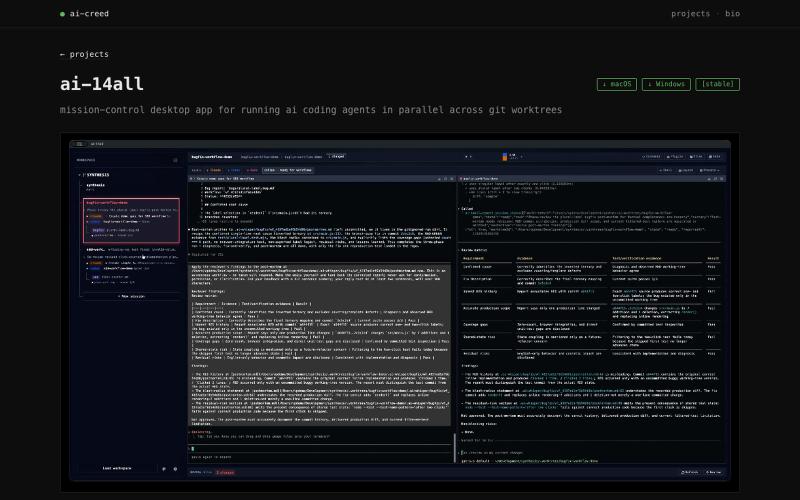Click the 'ai-14all' project heading
This screenshot has width=800, height=500.
coord(102,84)
